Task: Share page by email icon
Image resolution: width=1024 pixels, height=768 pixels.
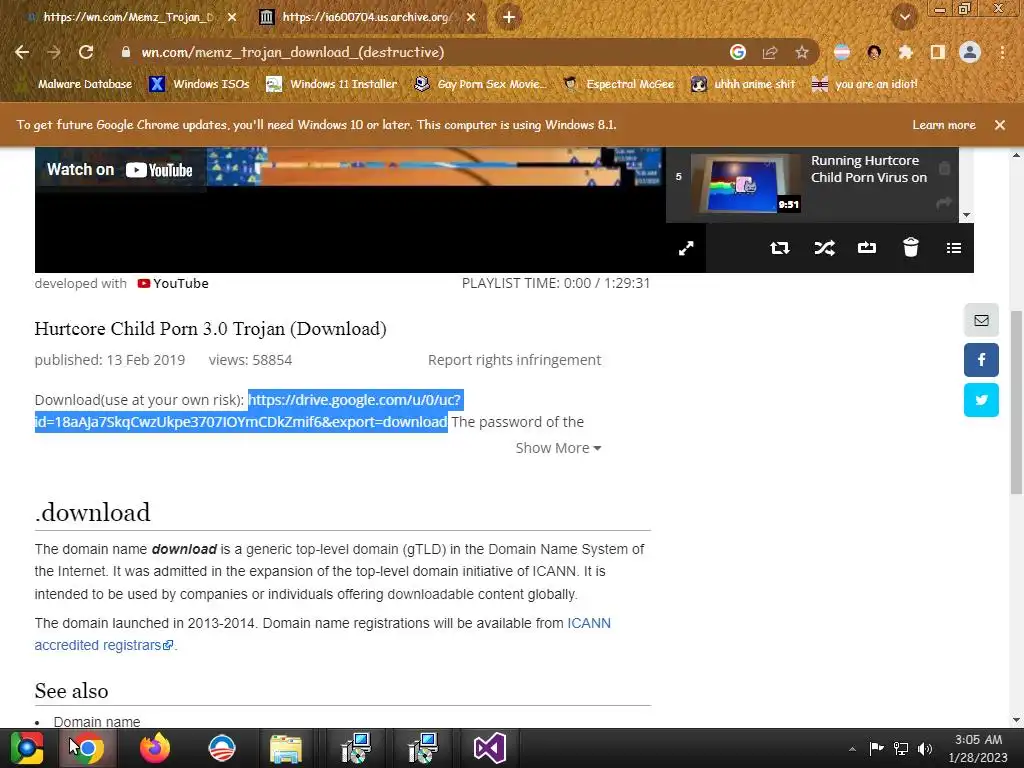Action: coord(981,320)
